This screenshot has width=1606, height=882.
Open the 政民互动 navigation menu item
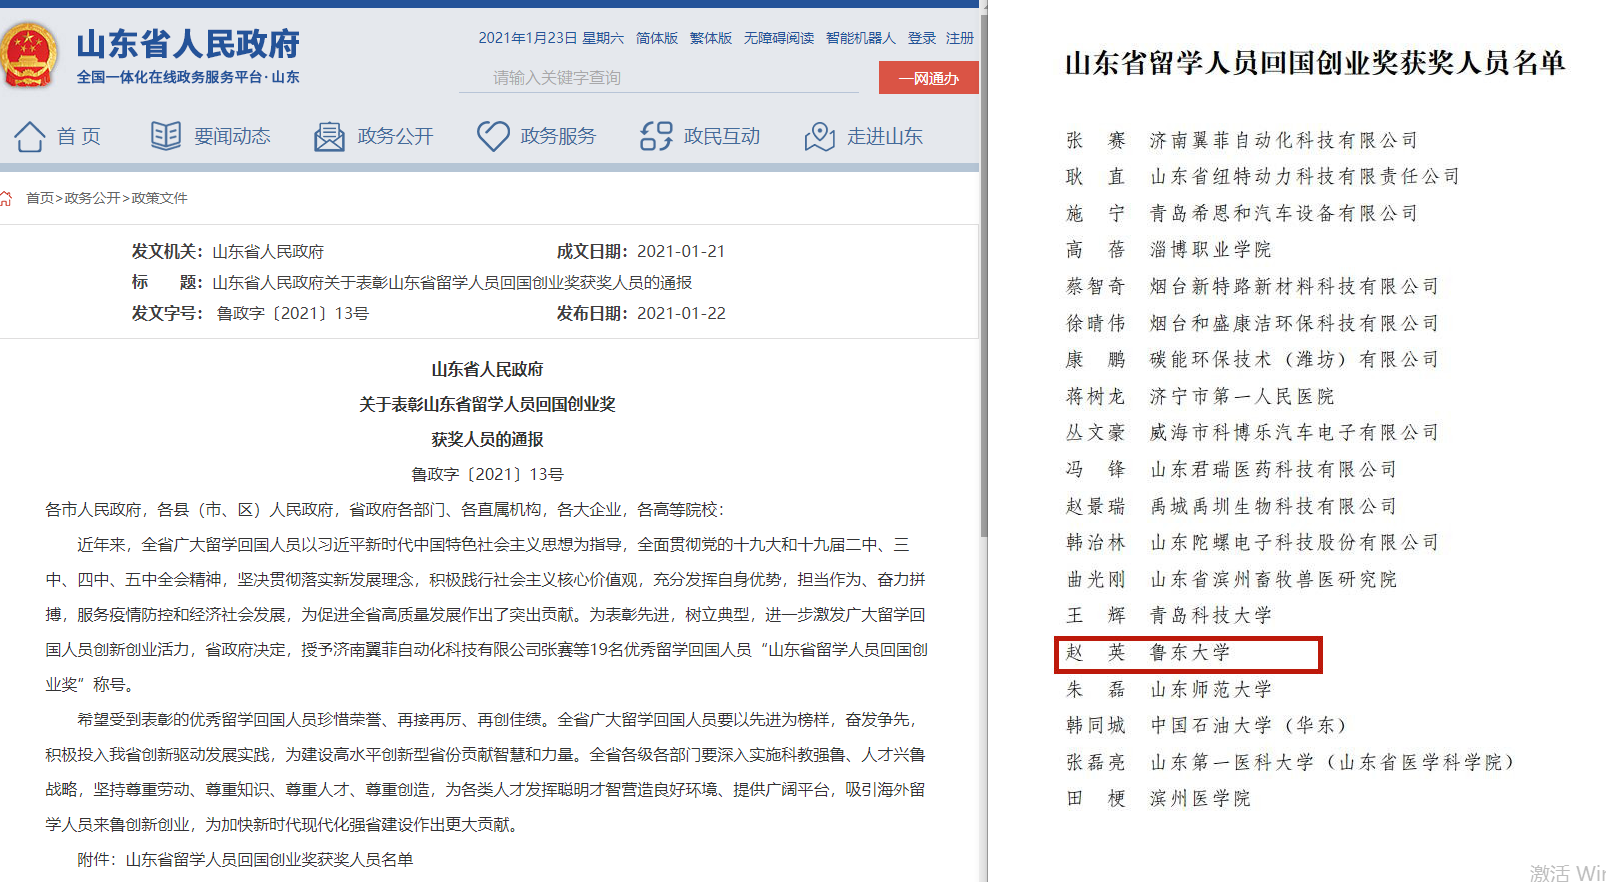click(x=722, y=136)
